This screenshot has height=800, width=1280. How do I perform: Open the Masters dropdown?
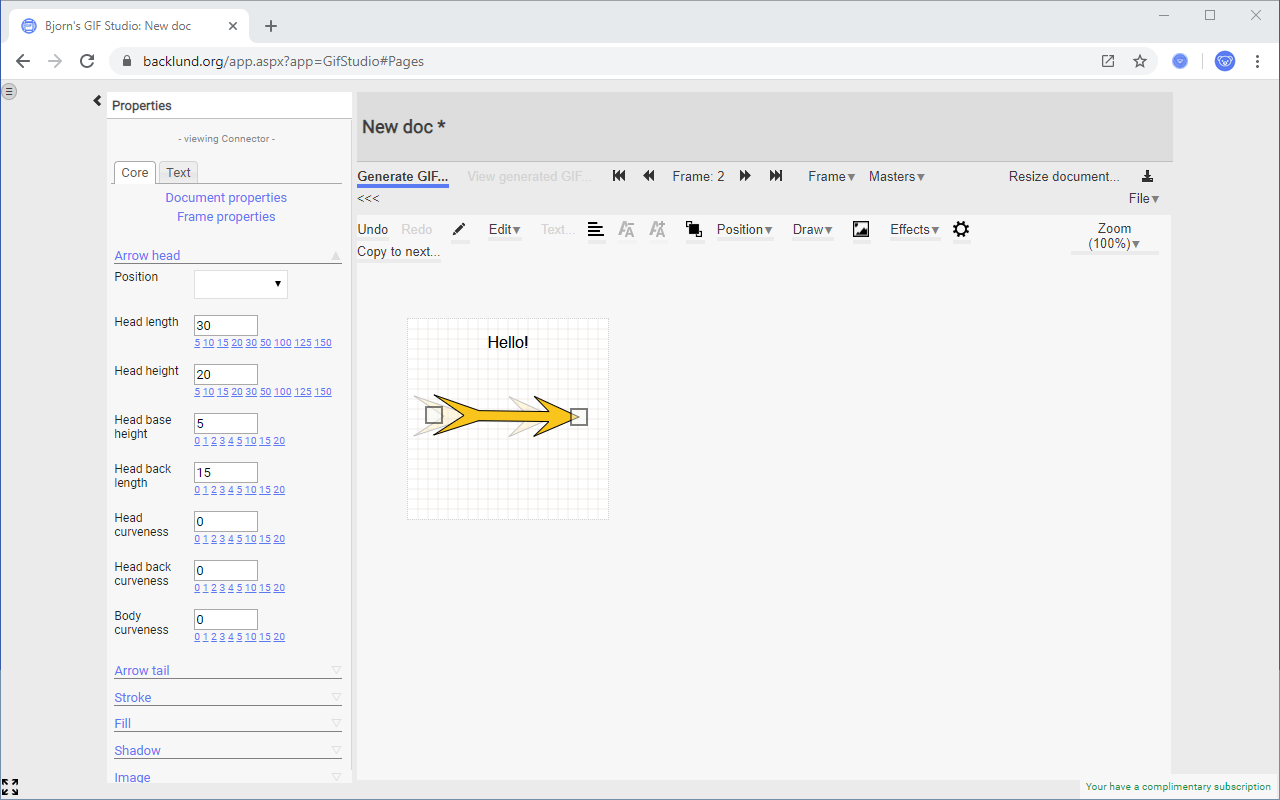coord(895,176)
